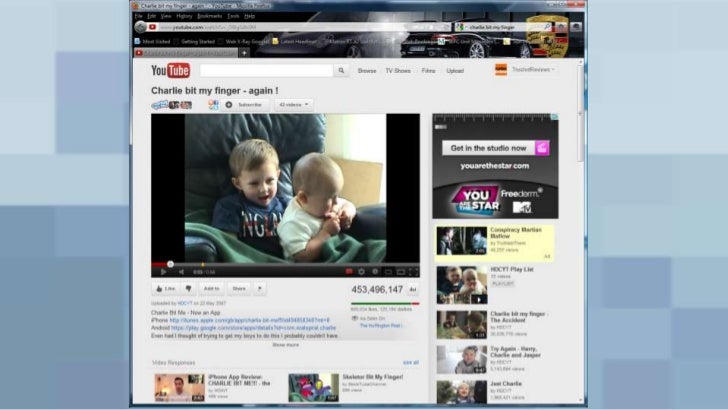The height and width of the screenshot is (410, 728).
Task: Click the orange TrustedReviews avatar icon
Action: [x=500, y=70]
